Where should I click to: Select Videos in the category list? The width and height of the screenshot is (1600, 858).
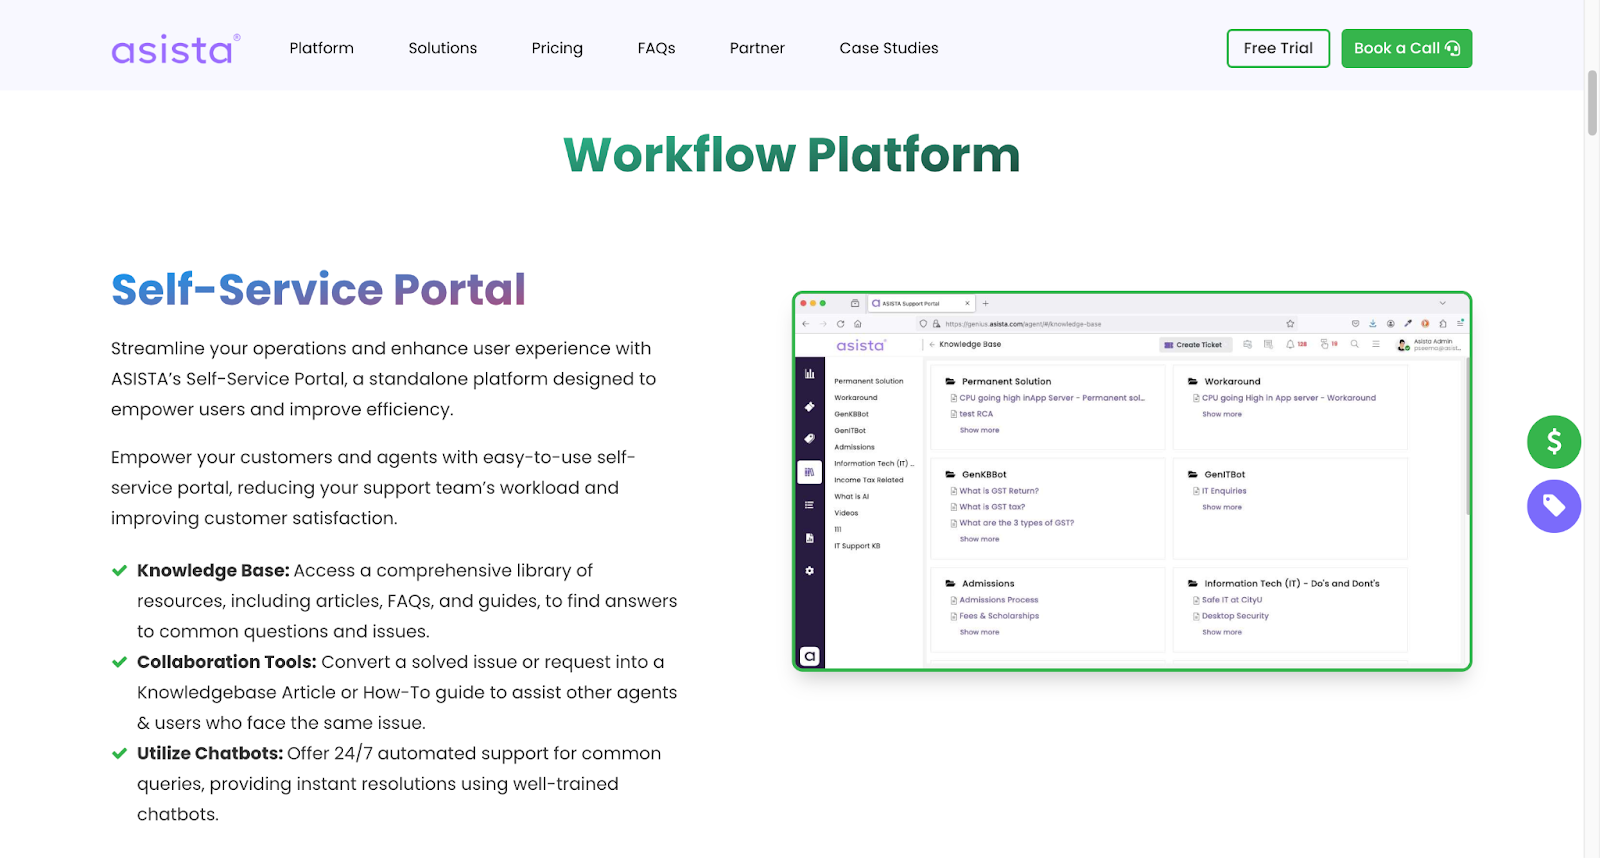pos(846,513)
